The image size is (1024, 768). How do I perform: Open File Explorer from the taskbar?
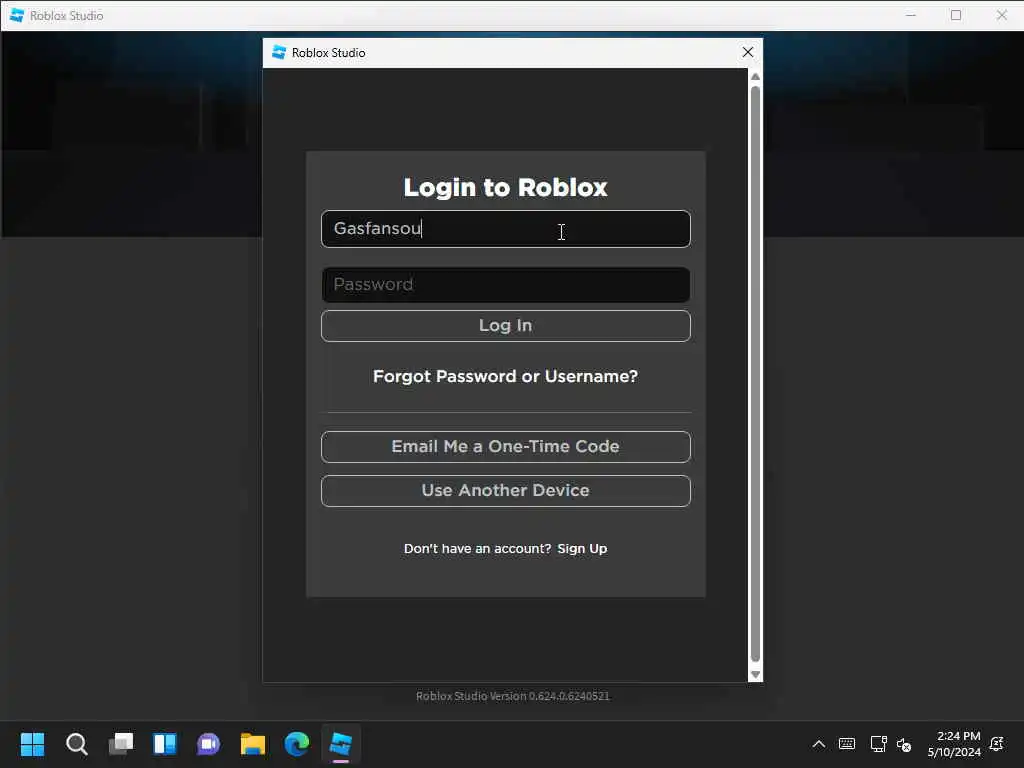pos(253,744)
